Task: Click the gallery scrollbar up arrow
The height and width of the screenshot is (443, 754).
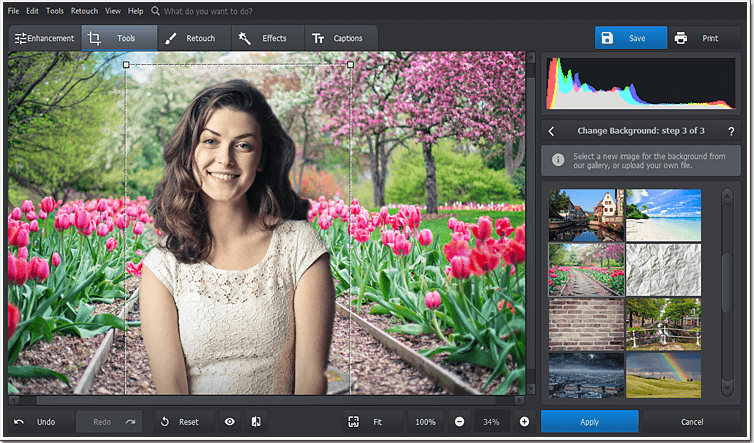Action: coord(727,196)
